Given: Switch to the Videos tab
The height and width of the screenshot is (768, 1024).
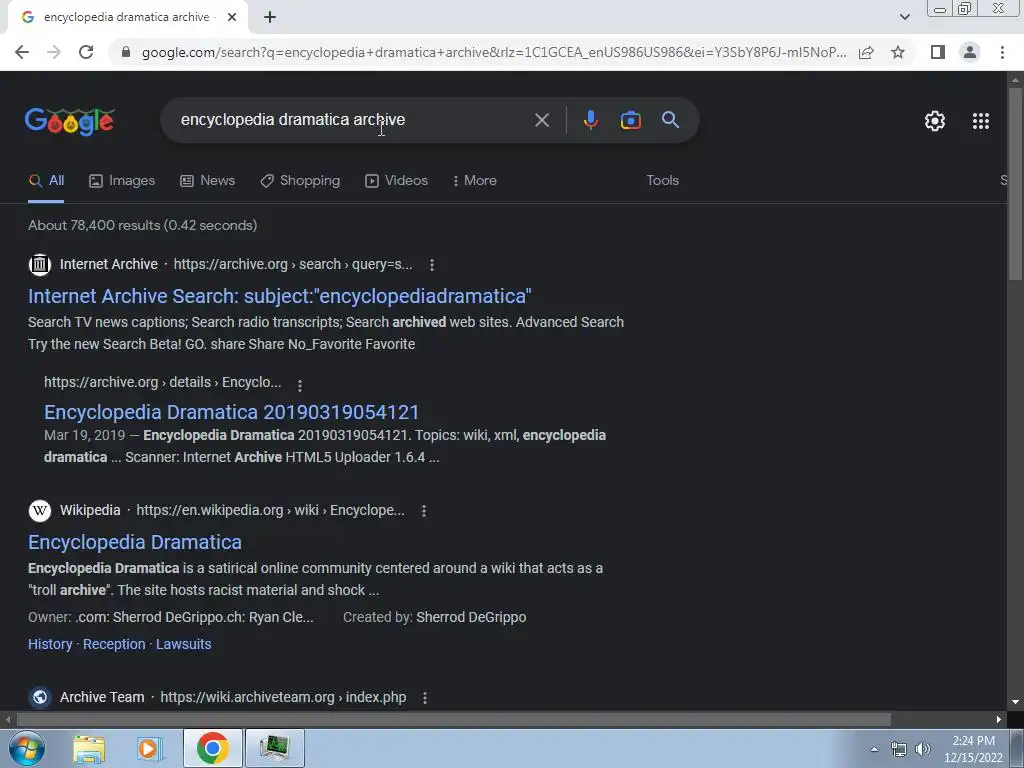Looking at the screenshot, I should pos(396,181).
